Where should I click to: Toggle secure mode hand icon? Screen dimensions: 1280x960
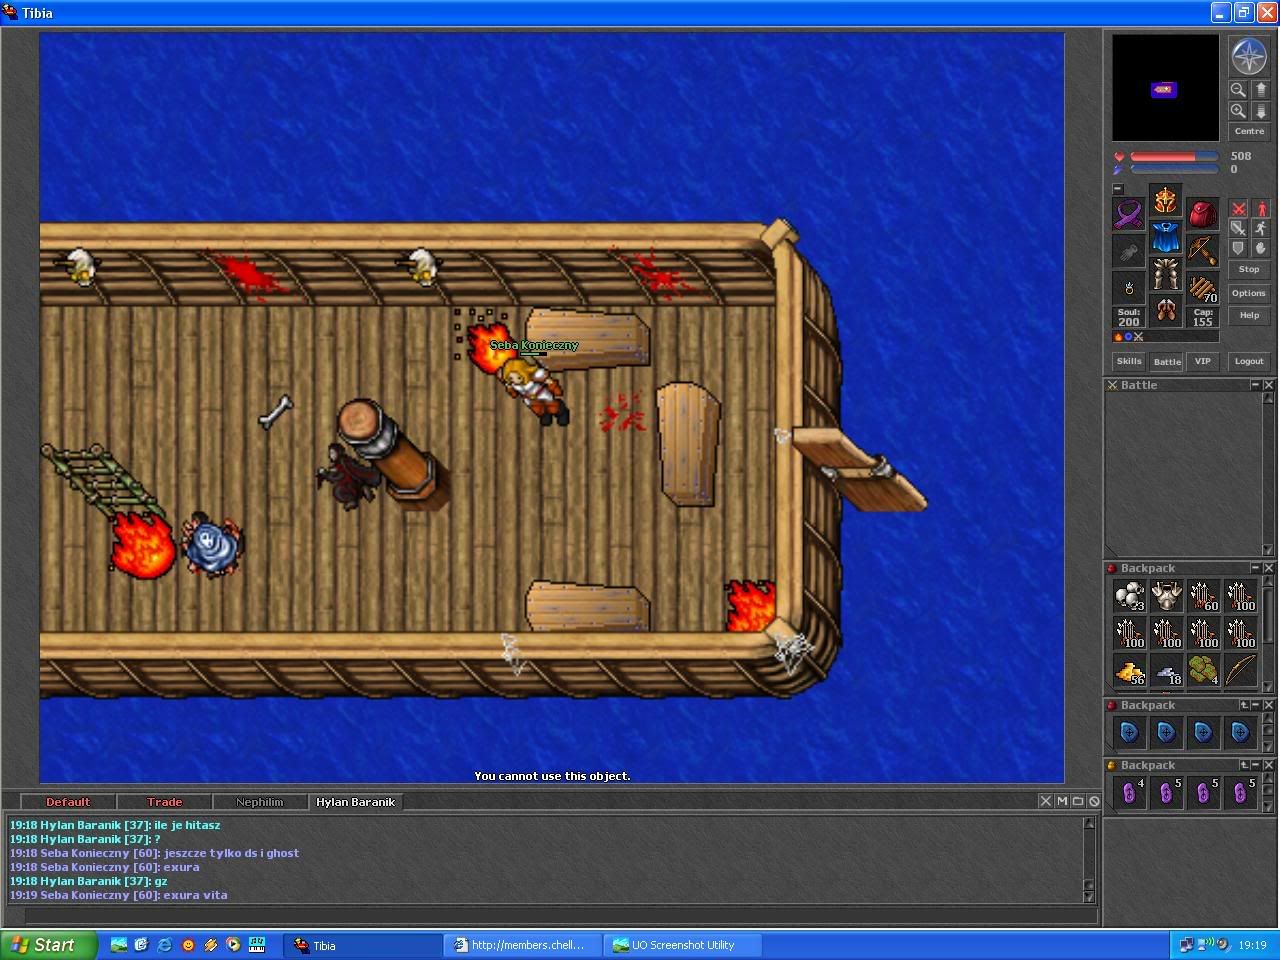(x=1261, y=248)
